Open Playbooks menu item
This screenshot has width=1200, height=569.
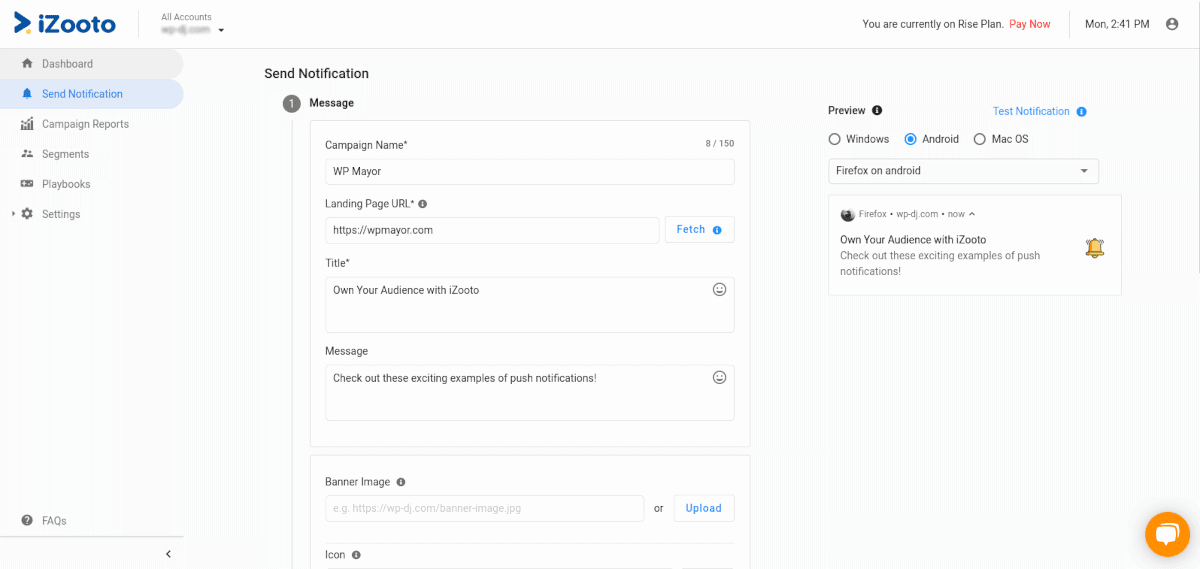[91, 184]
